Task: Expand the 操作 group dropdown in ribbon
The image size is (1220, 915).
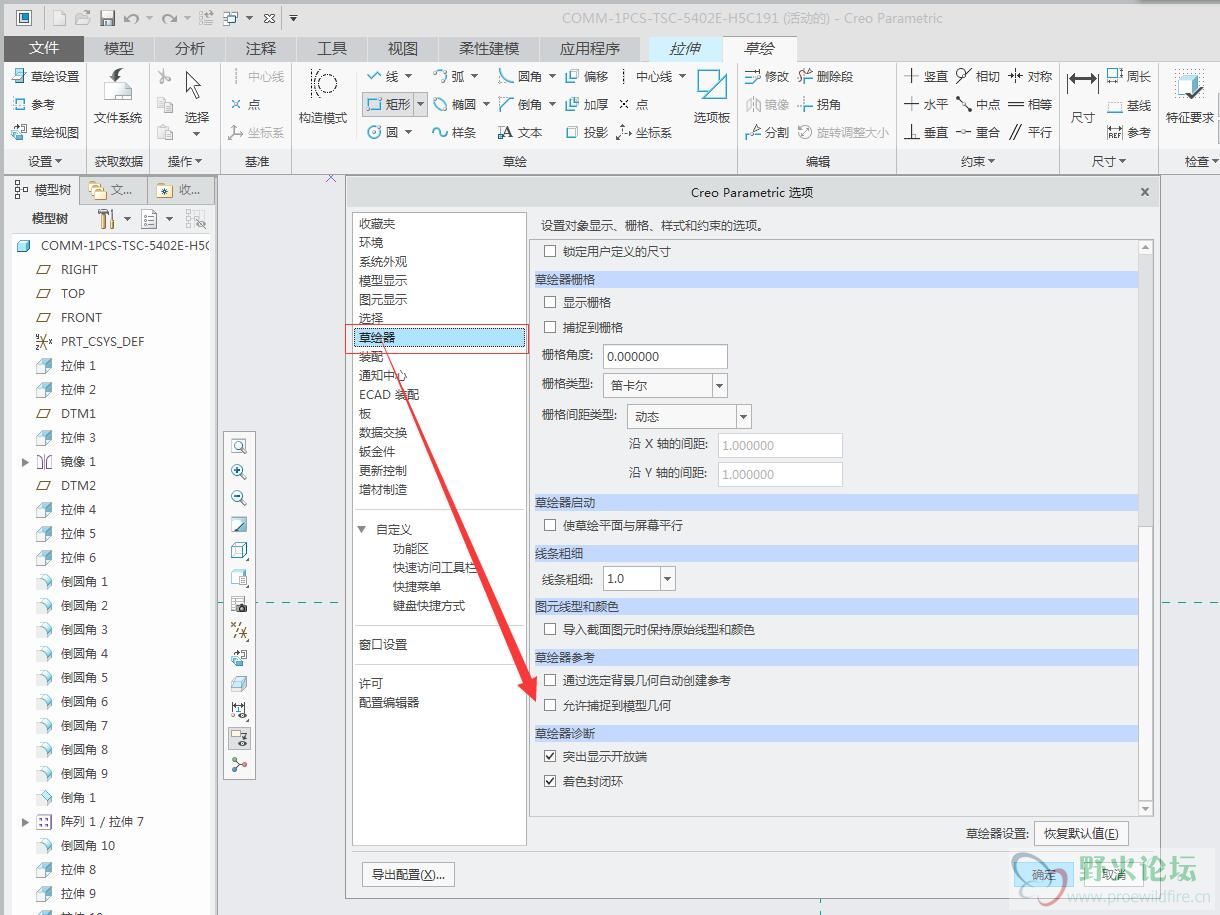Action: pos(184,161)
